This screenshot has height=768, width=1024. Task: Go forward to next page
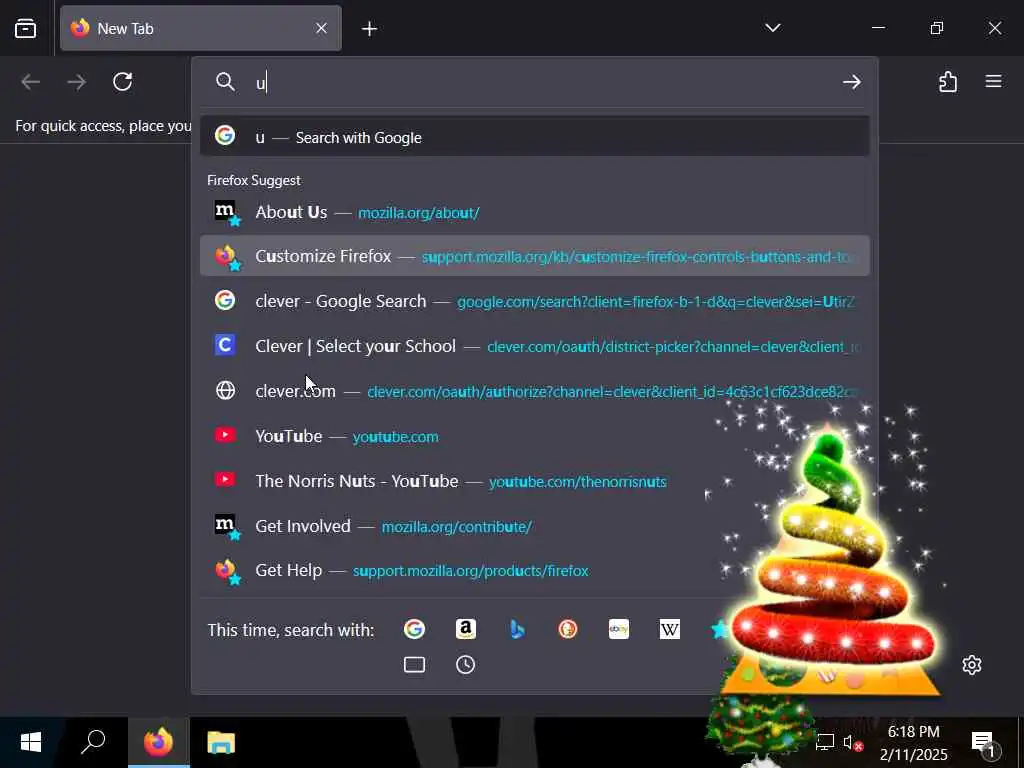tap(77, 82)
